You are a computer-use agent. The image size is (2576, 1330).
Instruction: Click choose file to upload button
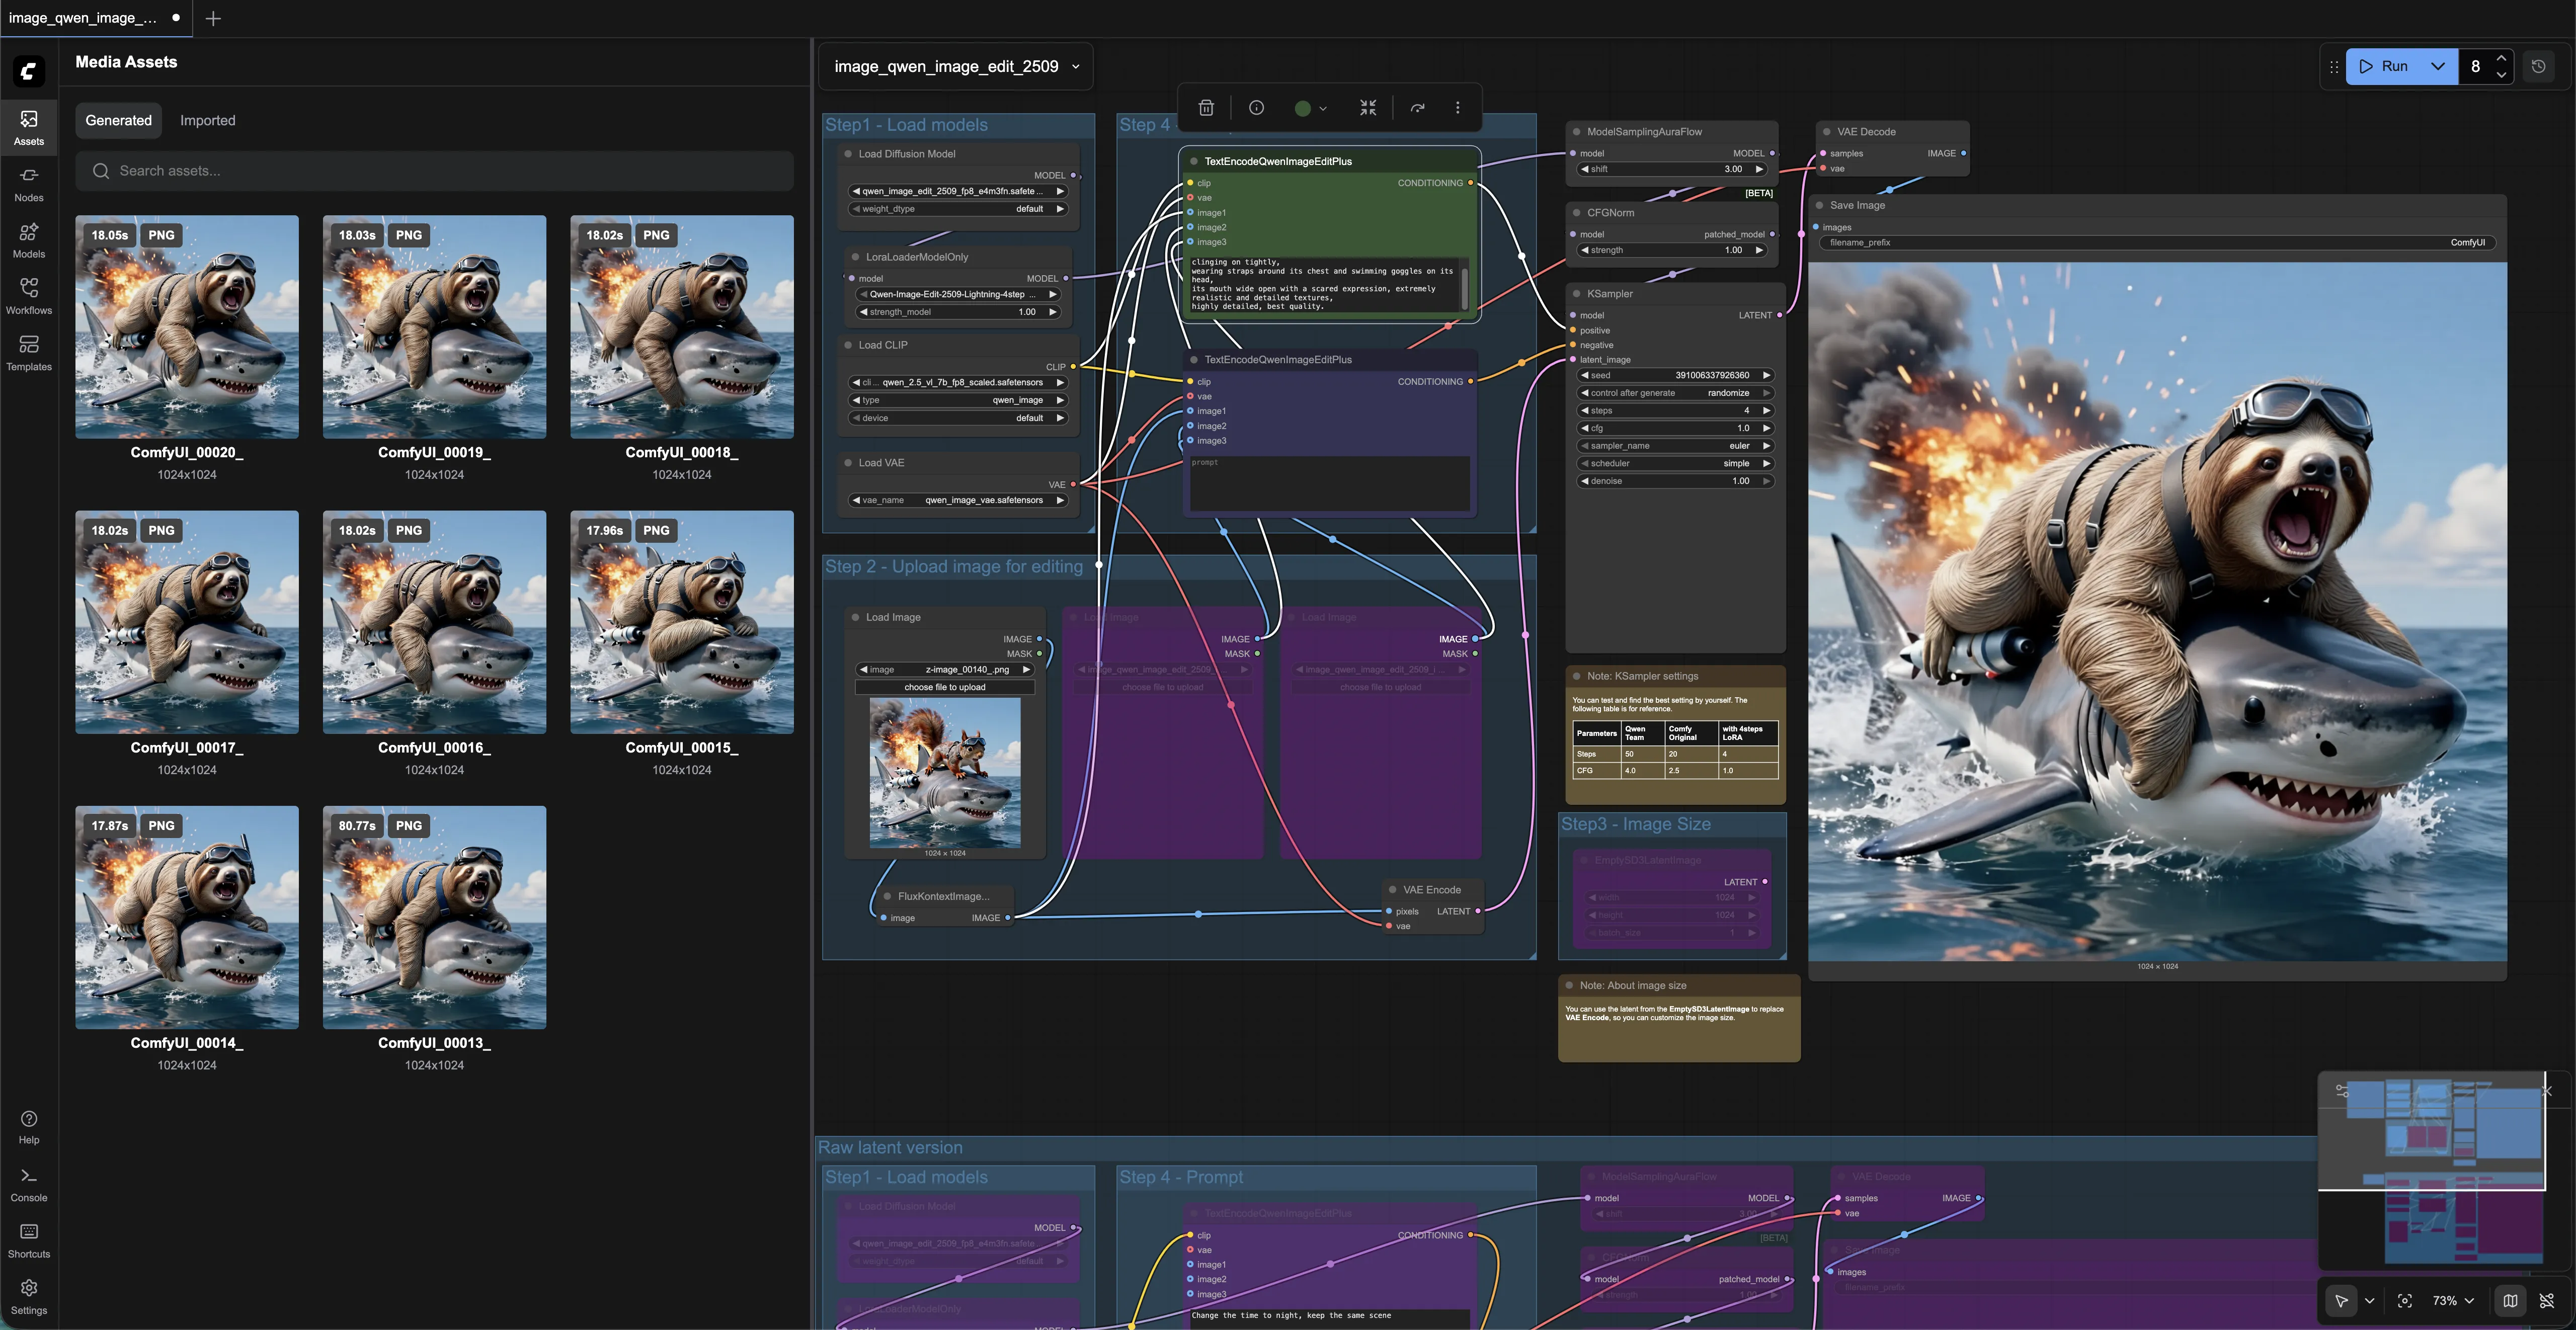(x=944, y=687)
